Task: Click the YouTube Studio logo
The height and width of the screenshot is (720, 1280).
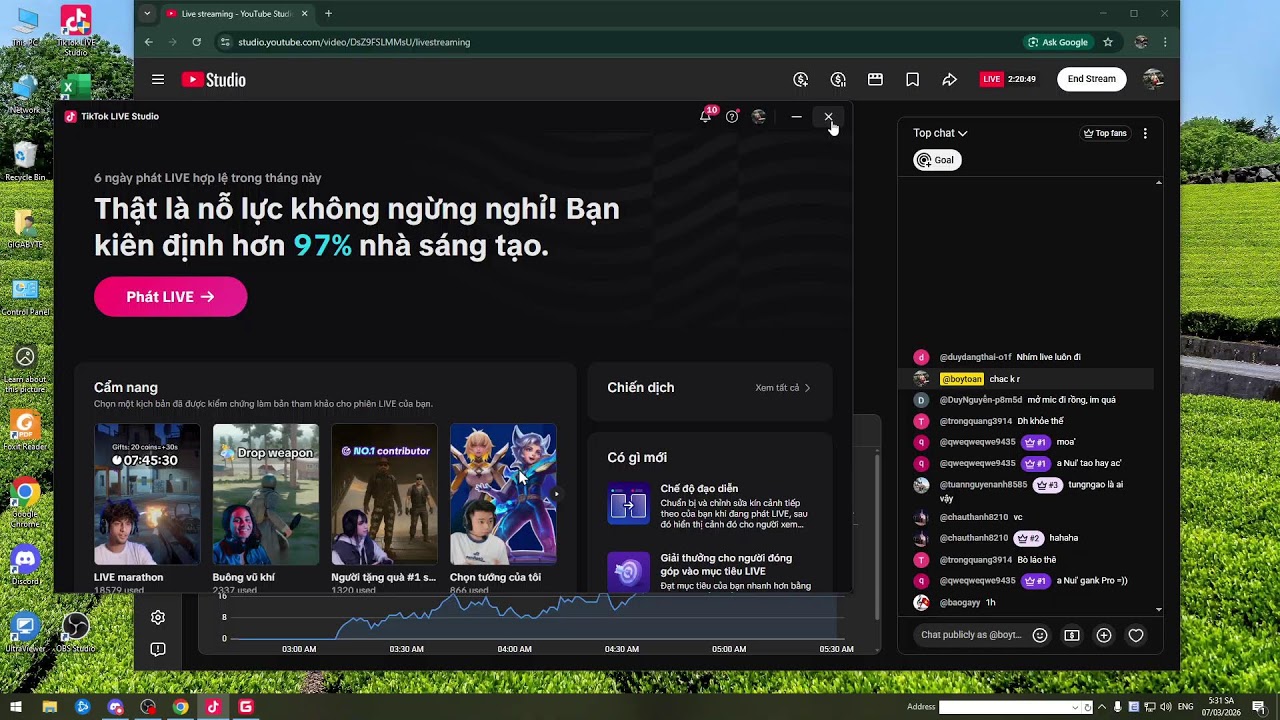Action: point(213,80)
